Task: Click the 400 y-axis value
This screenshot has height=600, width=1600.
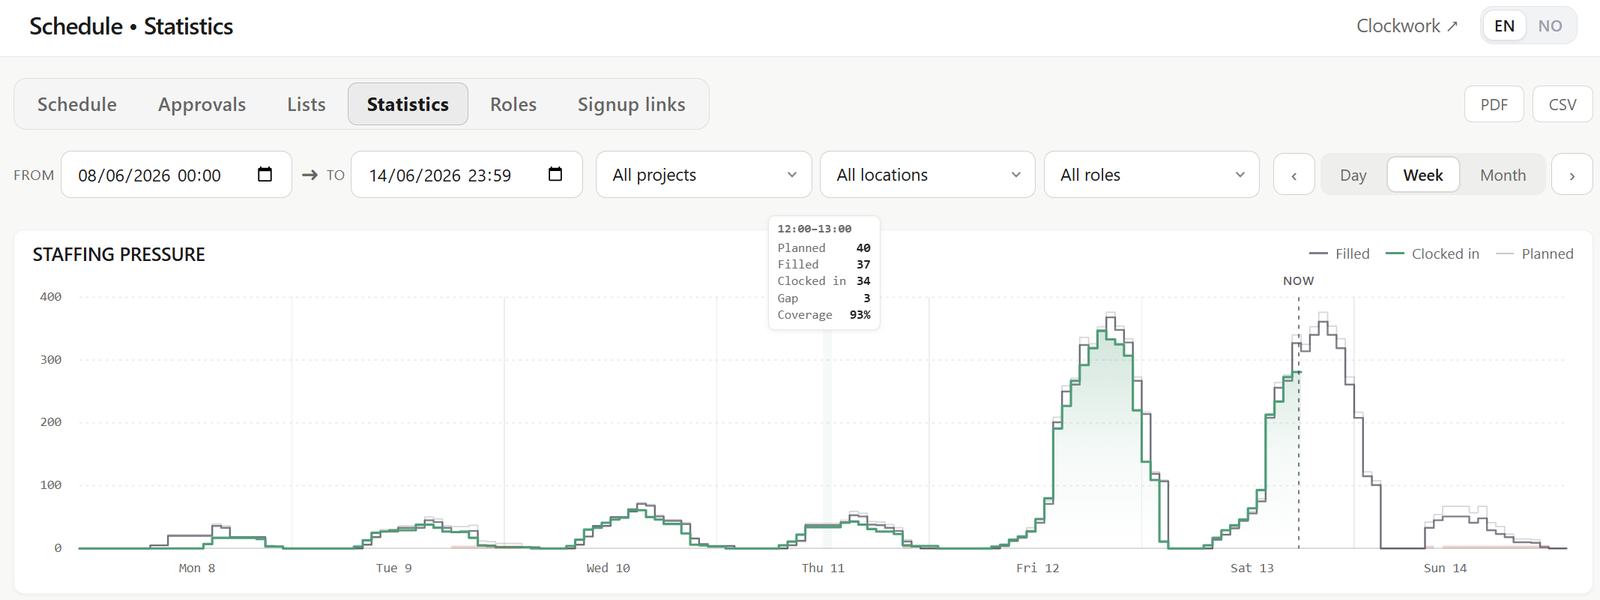Action: click(51, 297)
